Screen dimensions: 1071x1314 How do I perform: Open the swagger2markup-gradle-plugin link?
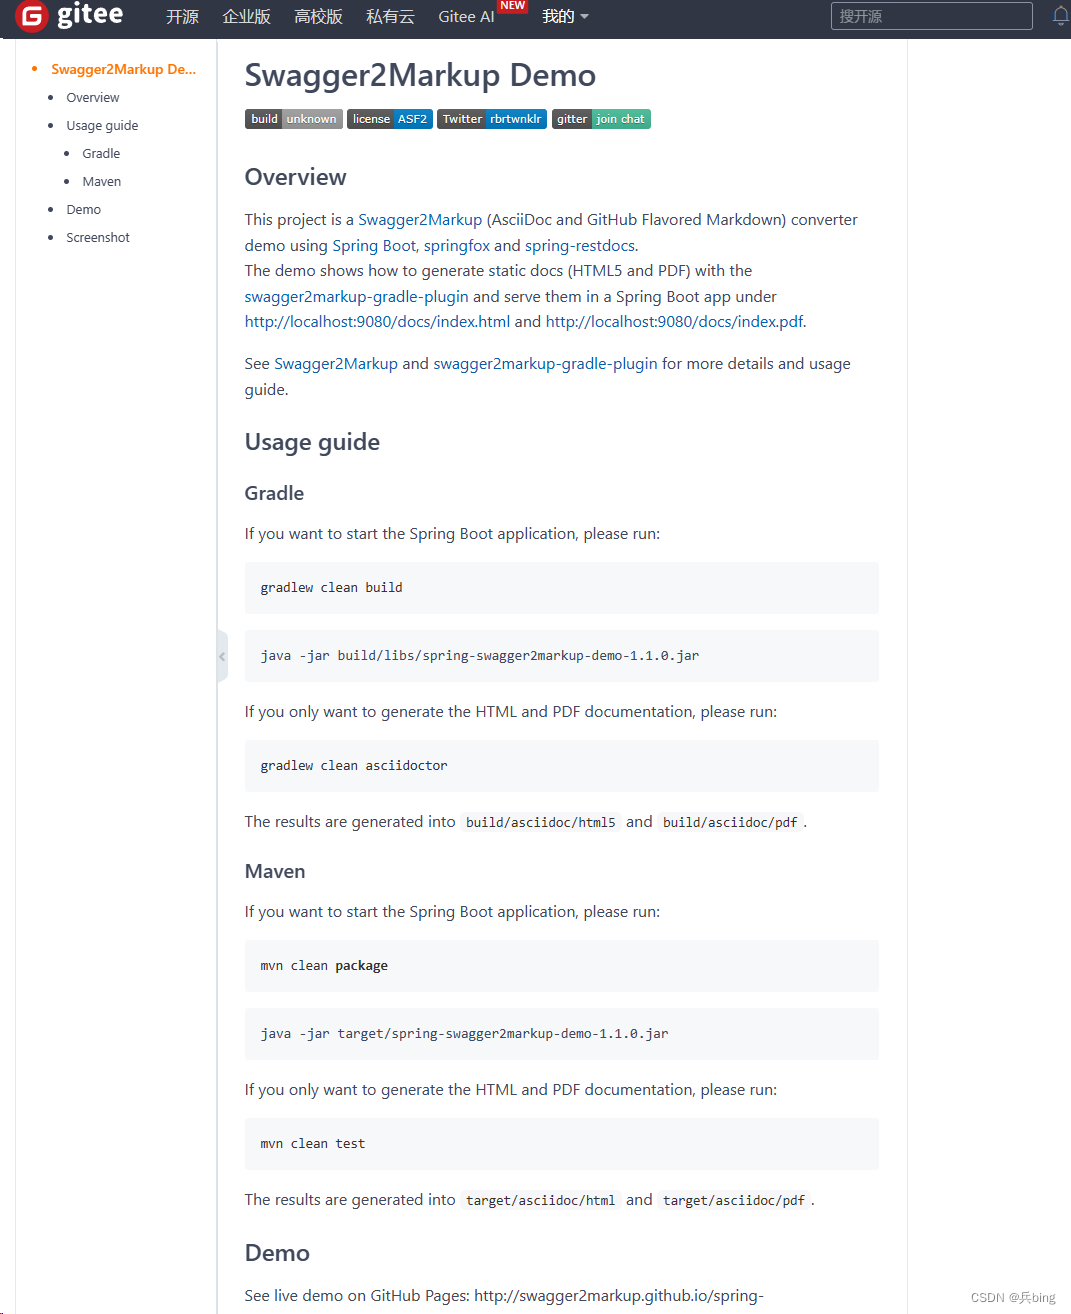coord(356,296)
